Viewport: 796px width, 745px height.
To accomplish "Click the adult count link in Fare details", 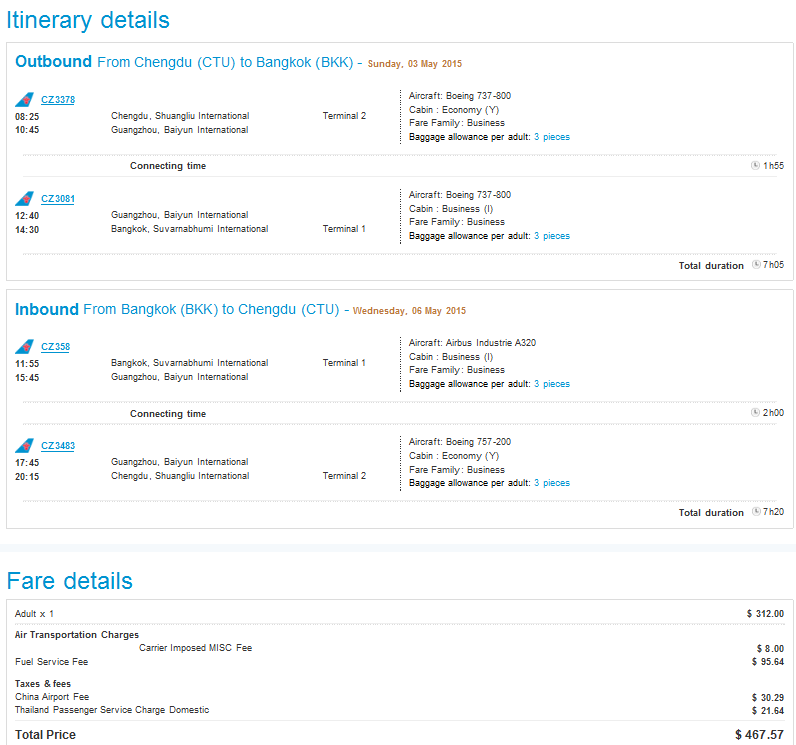I will 52,613.
